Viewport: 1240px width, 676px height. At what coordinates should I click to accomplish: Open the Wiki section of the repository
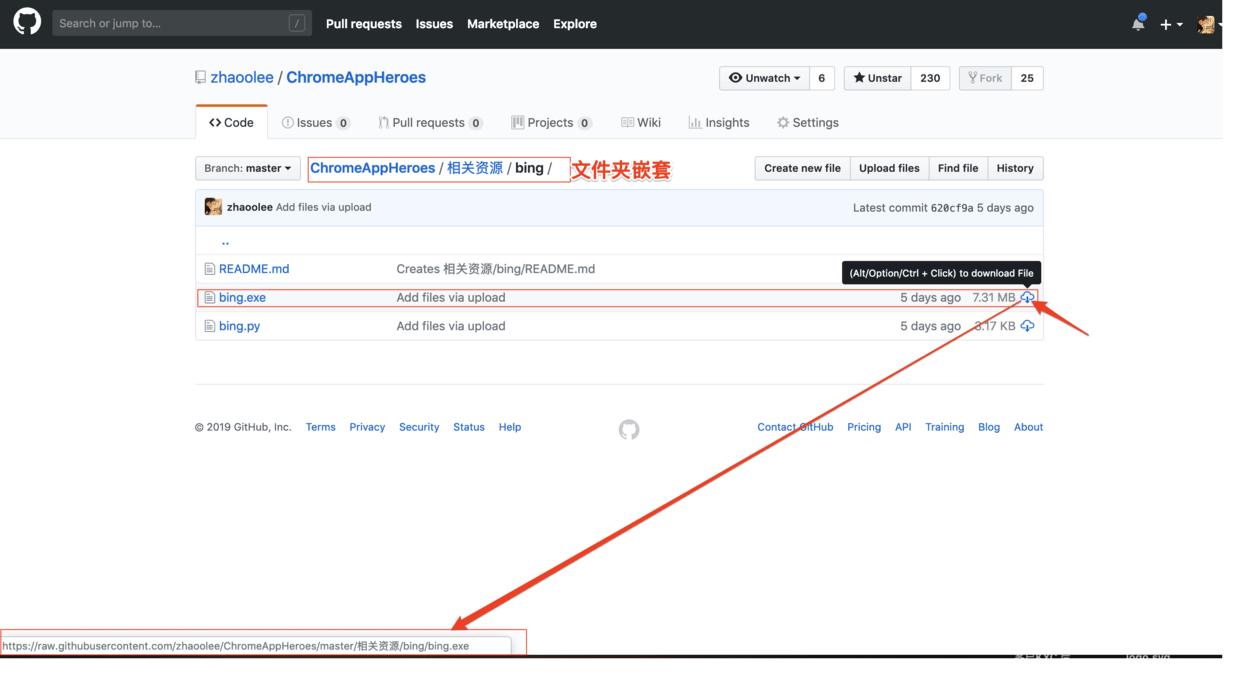point(641,122)
